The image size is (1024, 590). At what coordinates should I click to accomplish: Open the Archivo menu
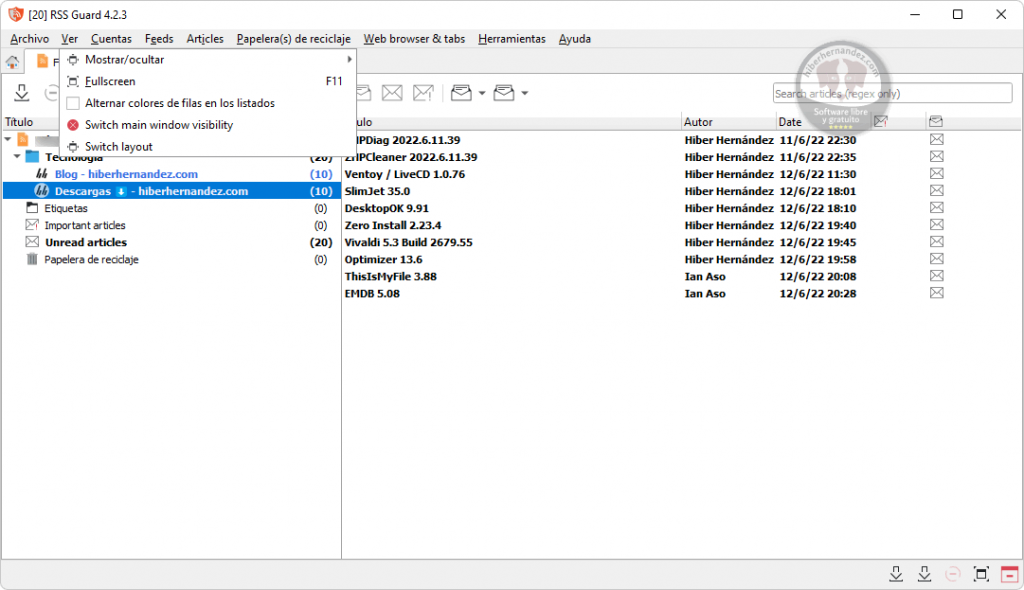coord(29,39)
